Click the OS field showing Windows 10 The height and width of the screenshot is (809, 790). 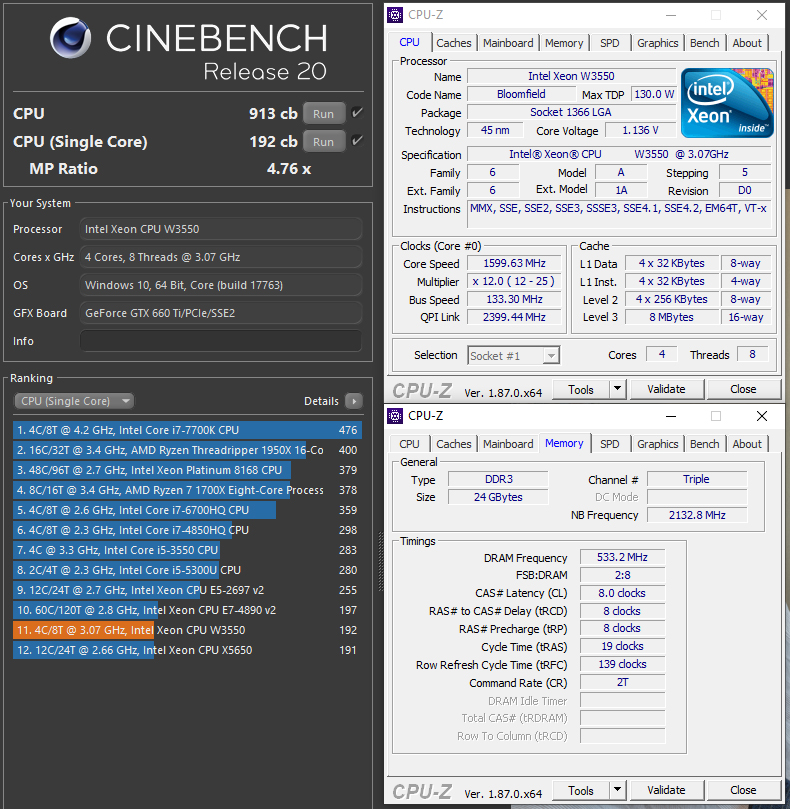tap(221, 285)
